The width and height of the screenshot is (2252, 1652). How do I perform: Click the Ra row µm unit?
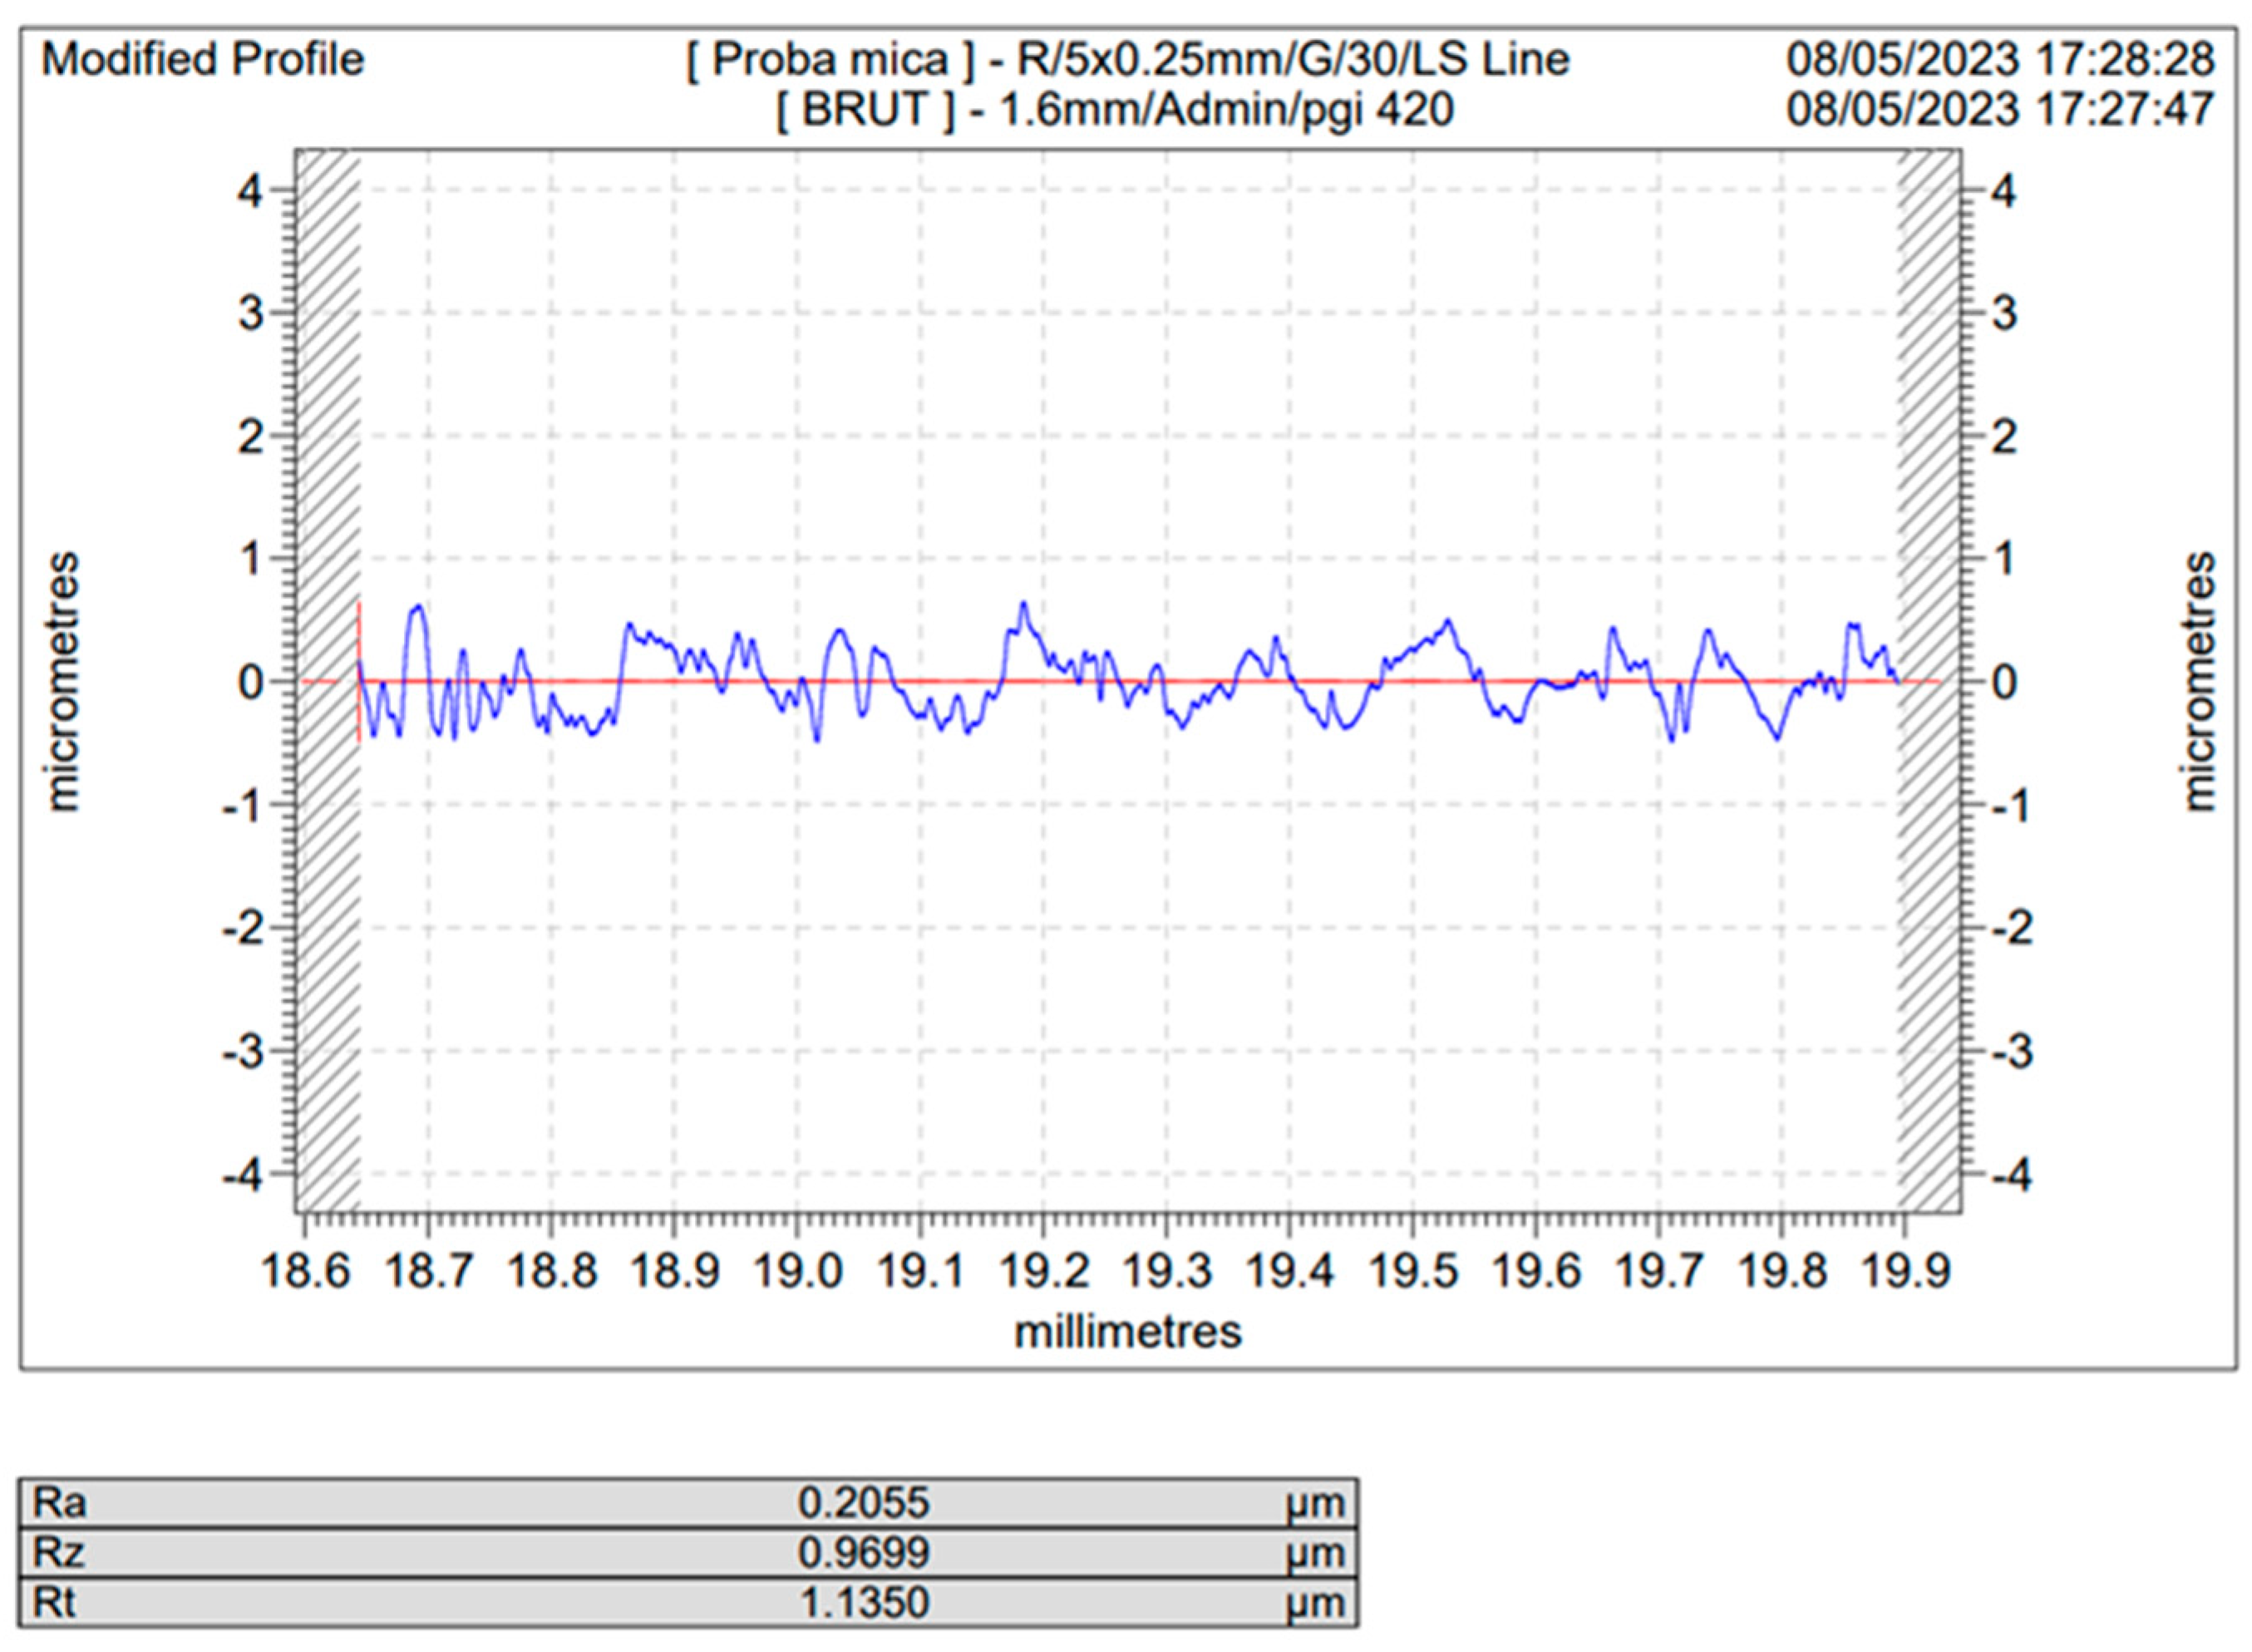1314,1504
